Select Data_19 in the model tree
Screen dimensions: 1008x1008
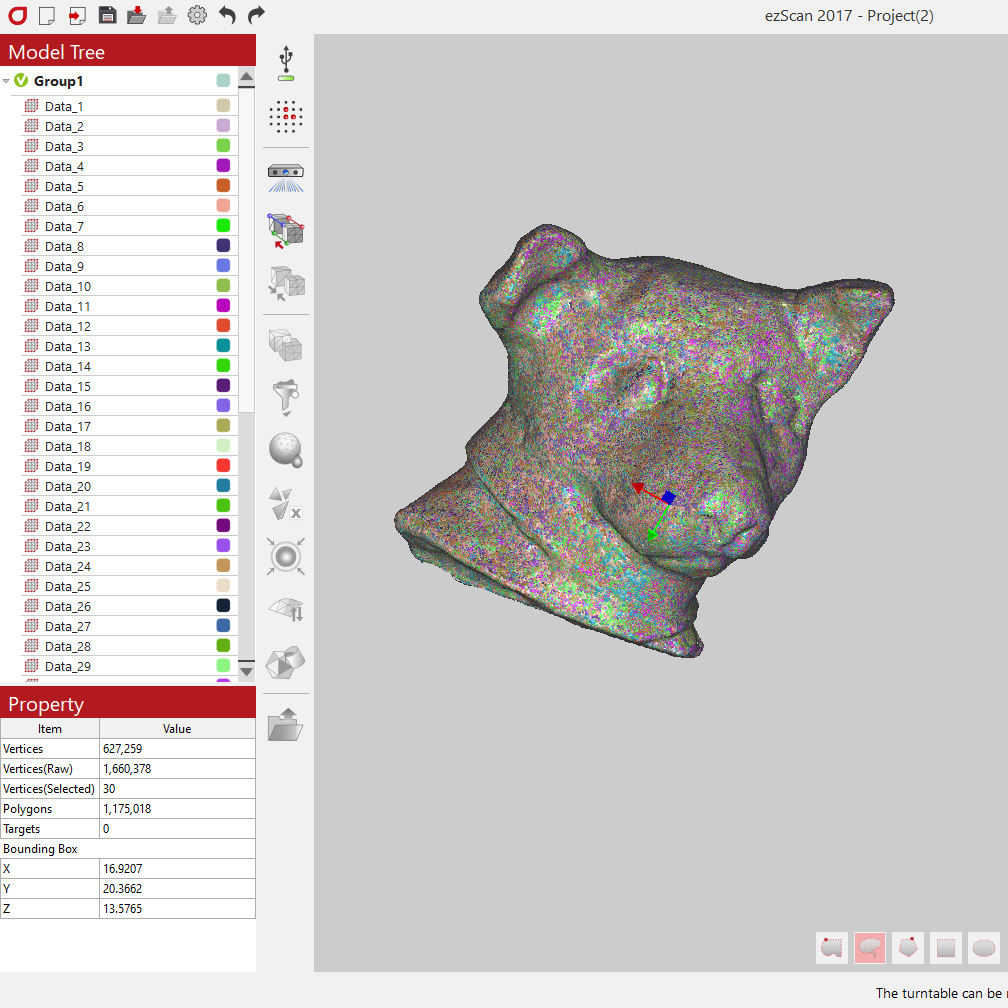(x=67, y=467)
